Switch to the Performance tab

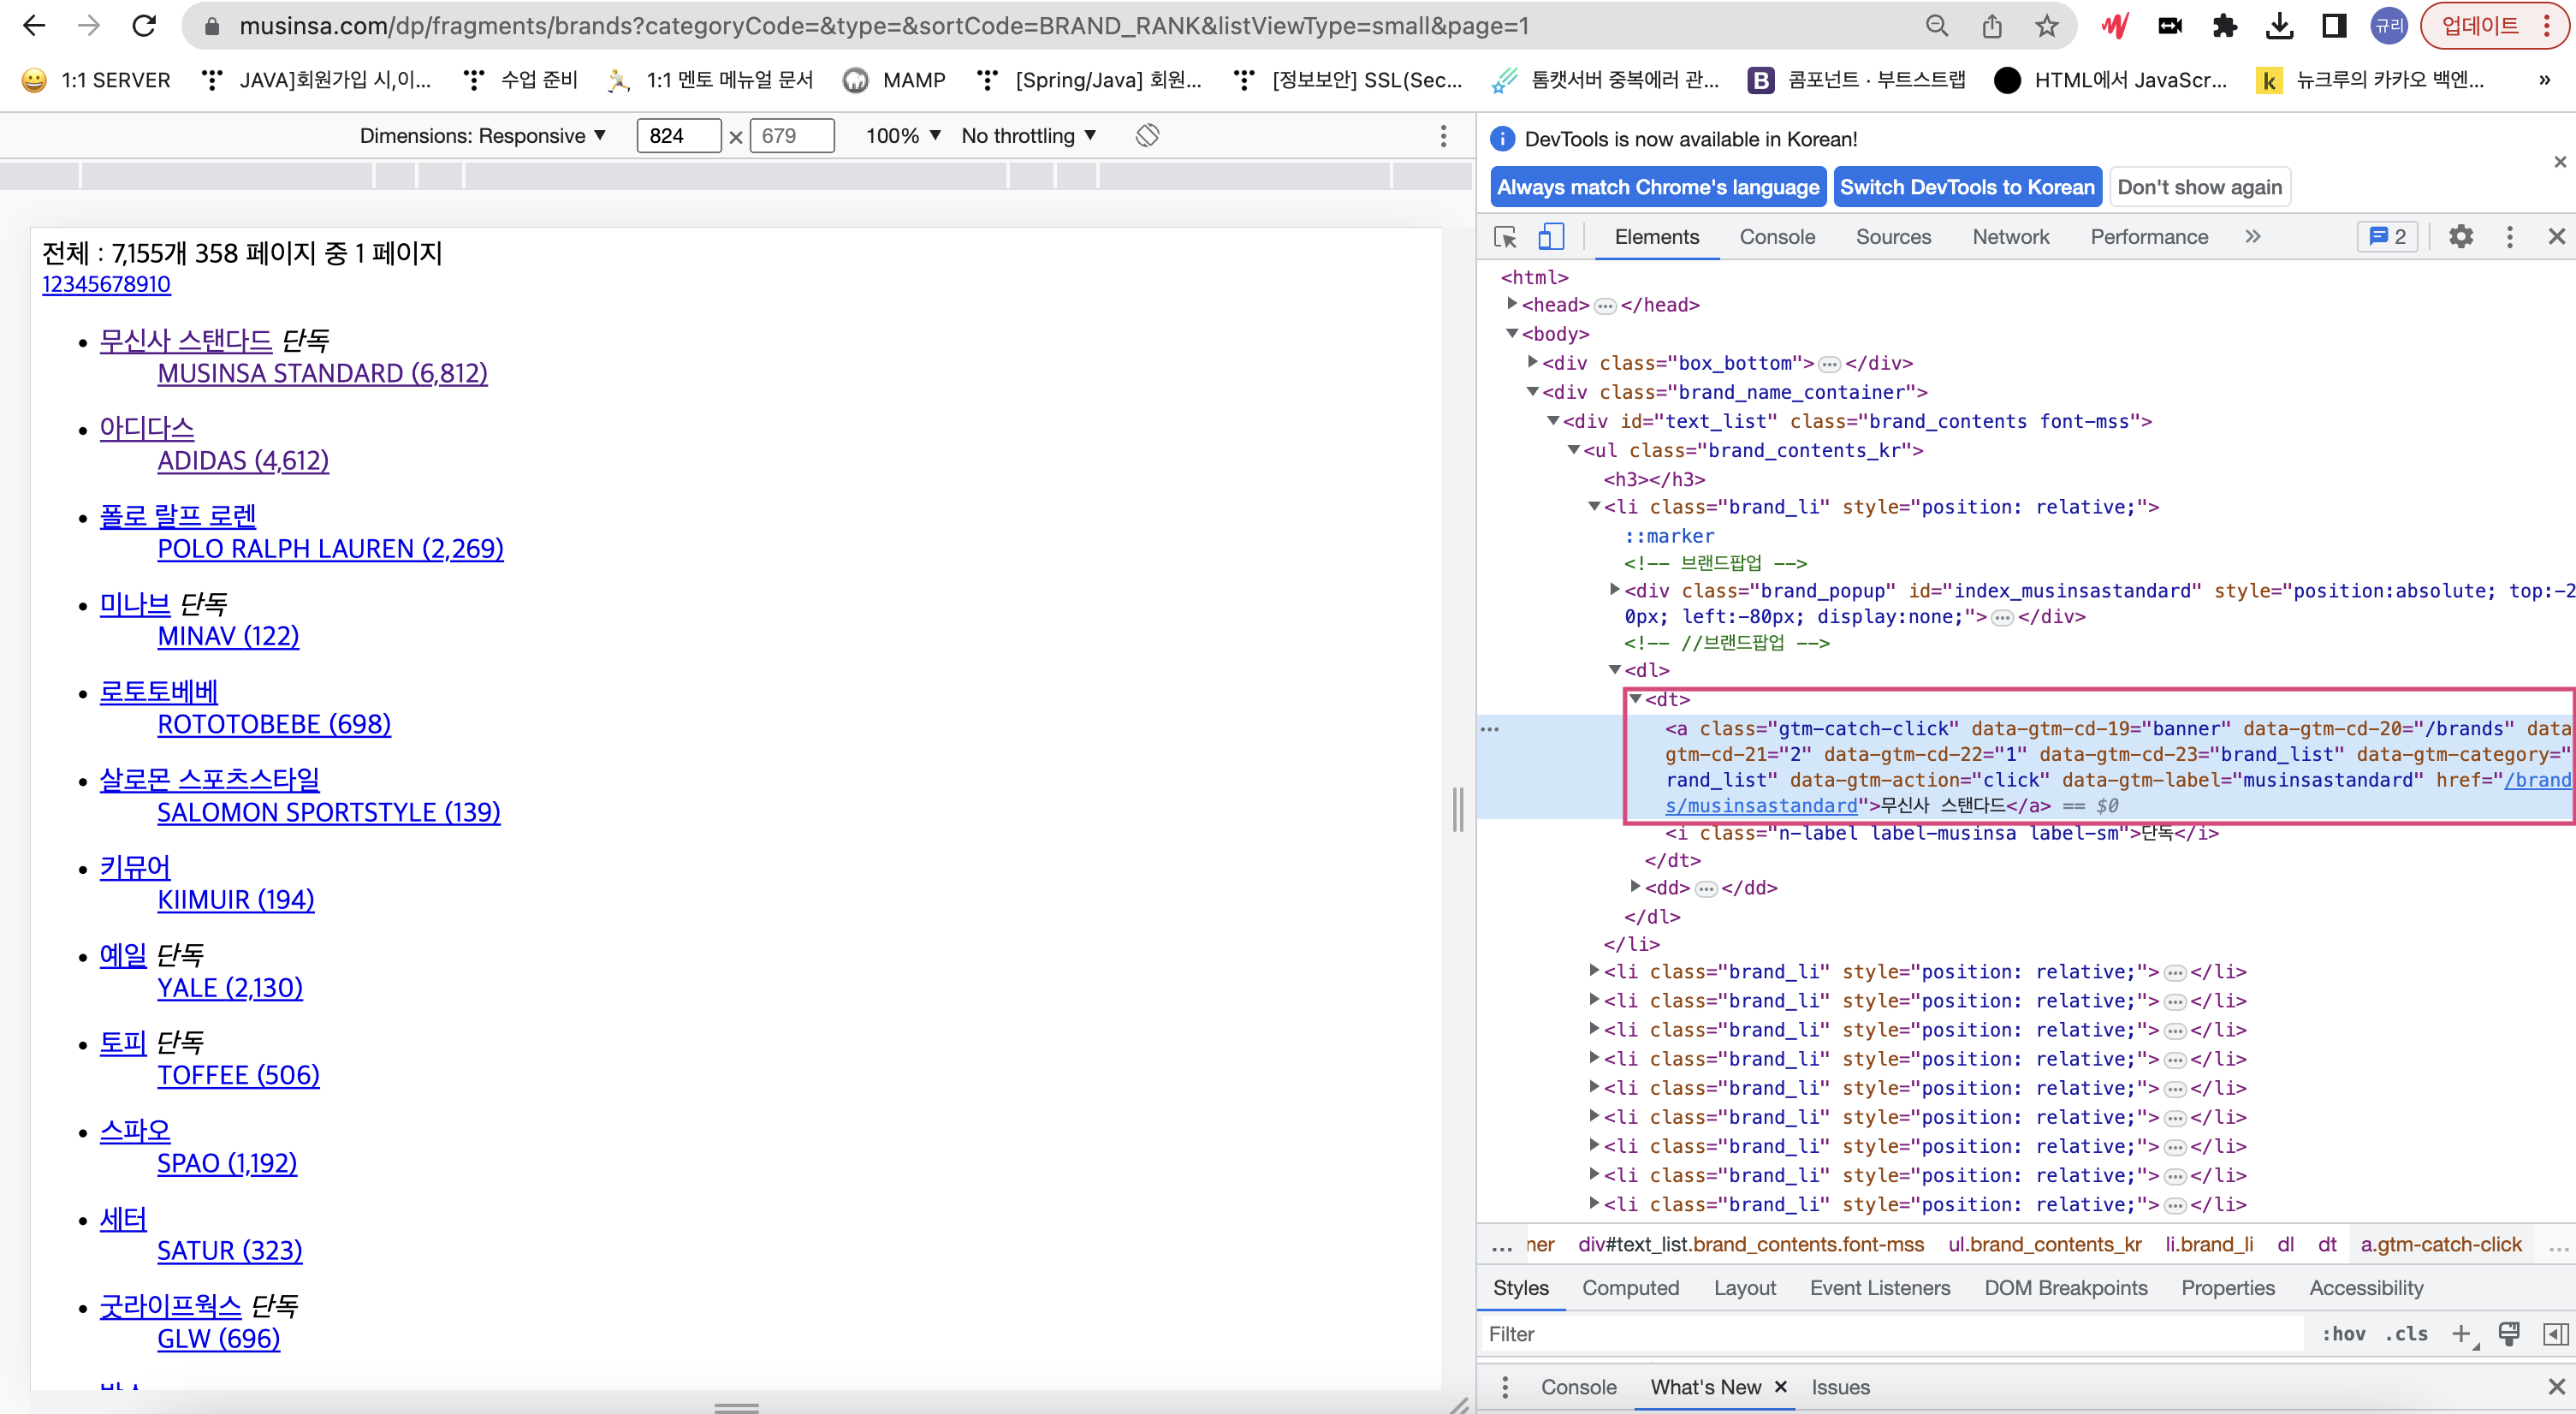pyautogui.click(x=2149, y=237)
